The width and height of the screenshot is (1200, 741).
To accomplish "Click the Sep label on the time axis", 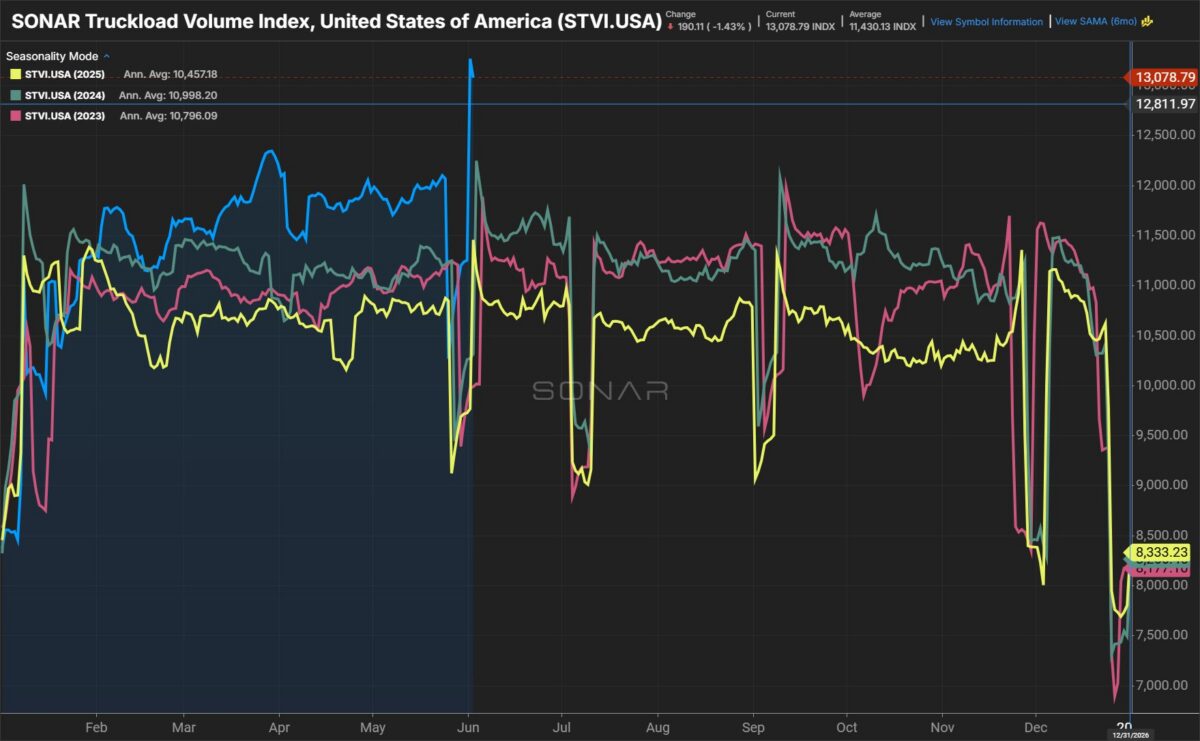I will click(753, 727).
